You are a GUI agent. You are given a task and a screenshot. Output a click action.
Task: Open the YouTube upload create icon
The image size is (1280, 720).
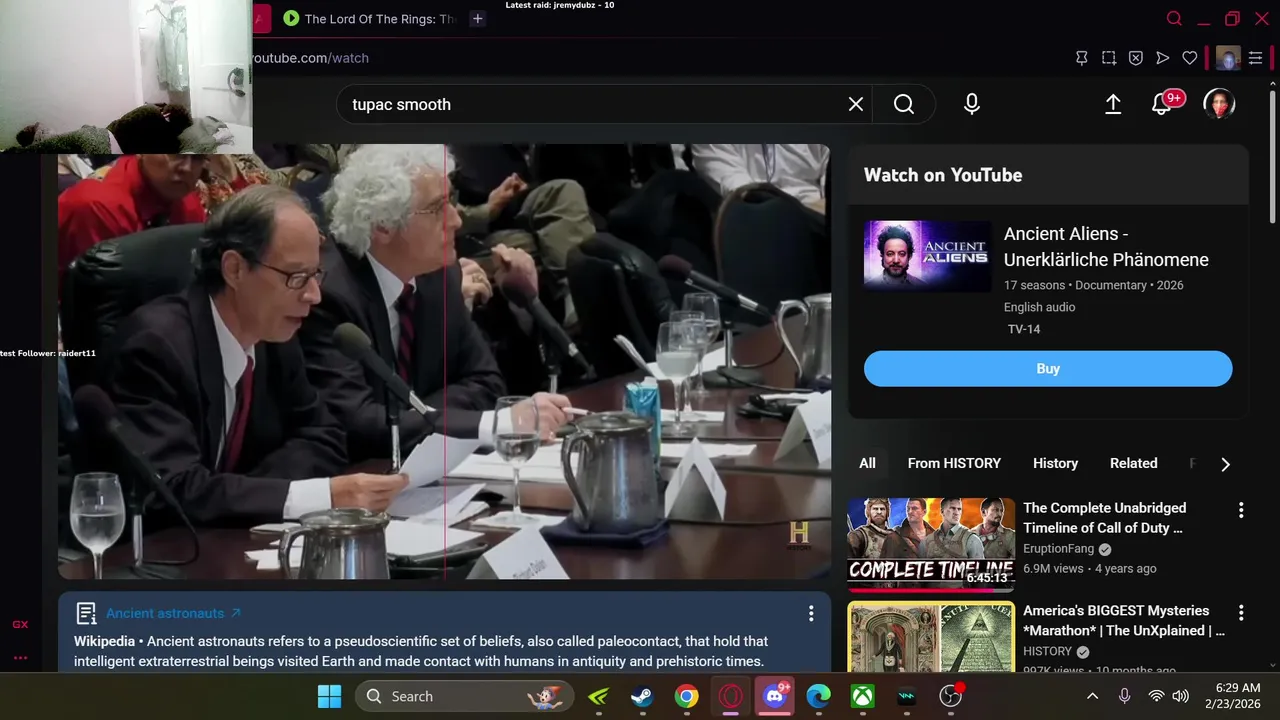click(1113, 104)
